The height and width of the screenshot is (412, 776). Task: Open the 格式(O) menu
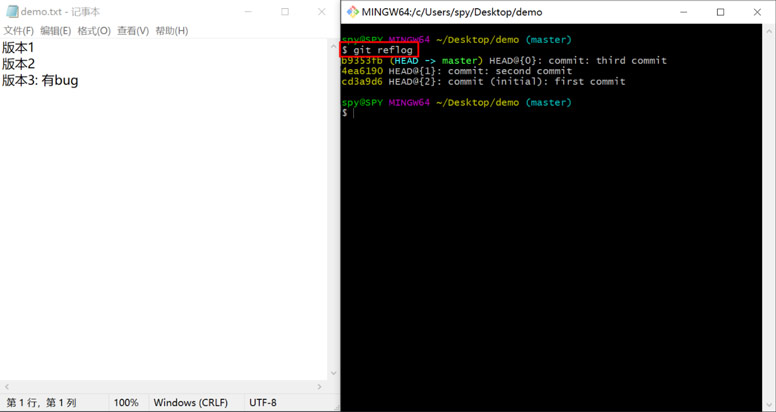[x=94, y=31]
